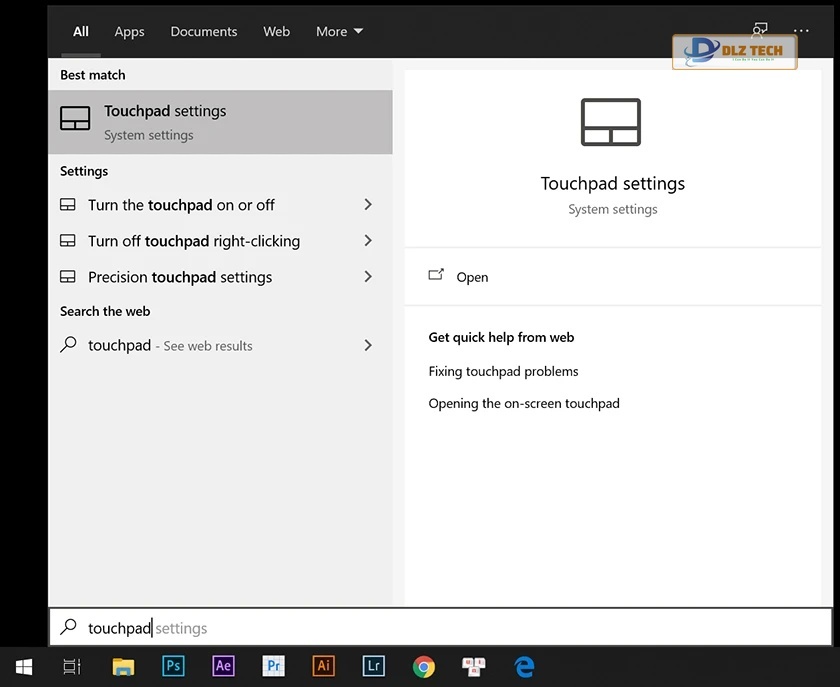Launch Lightroom from the taskbar
Screen dimensions: 840x687
pyautogui.click(x=373, y=666)
